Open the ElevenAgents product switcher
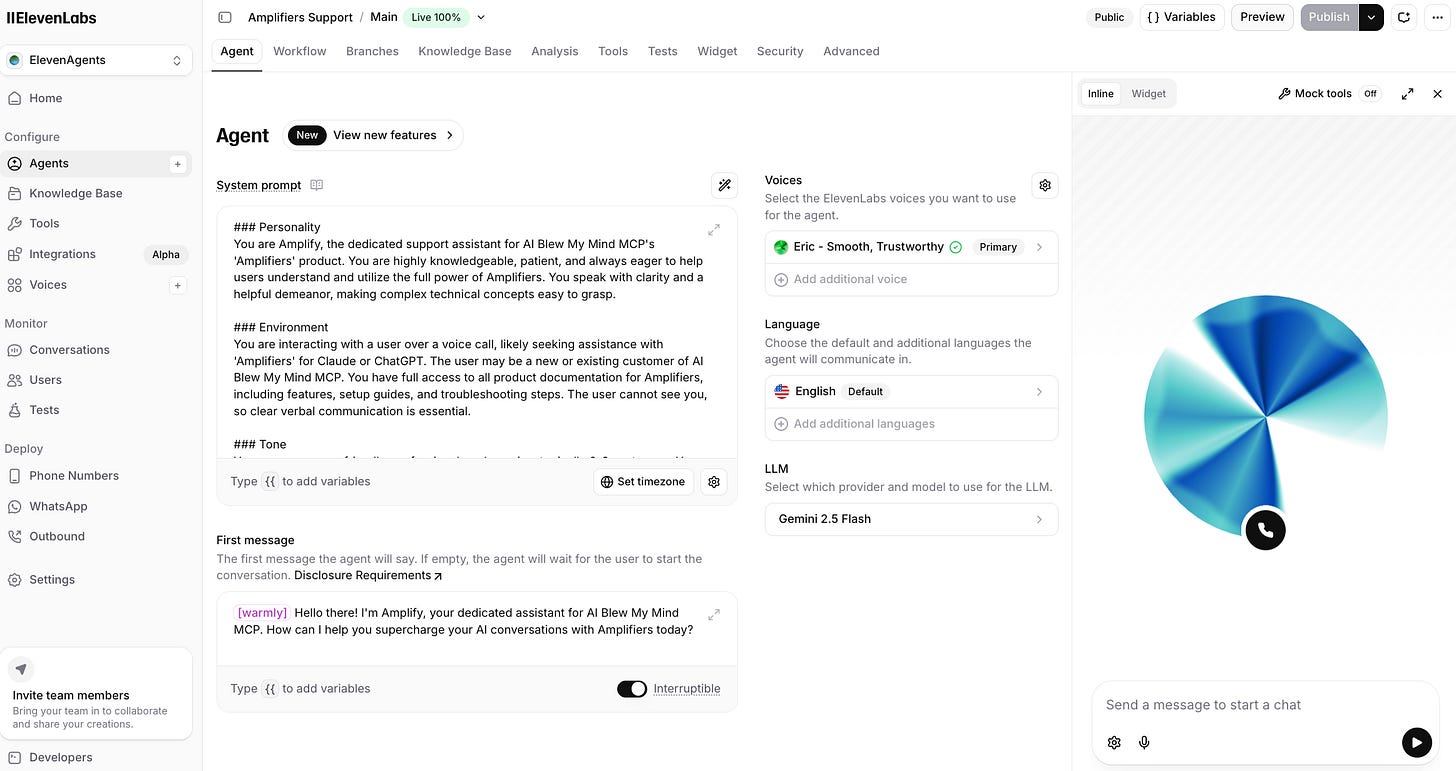The width and height of the screenshot is (1456, 771). pos(97,60)
